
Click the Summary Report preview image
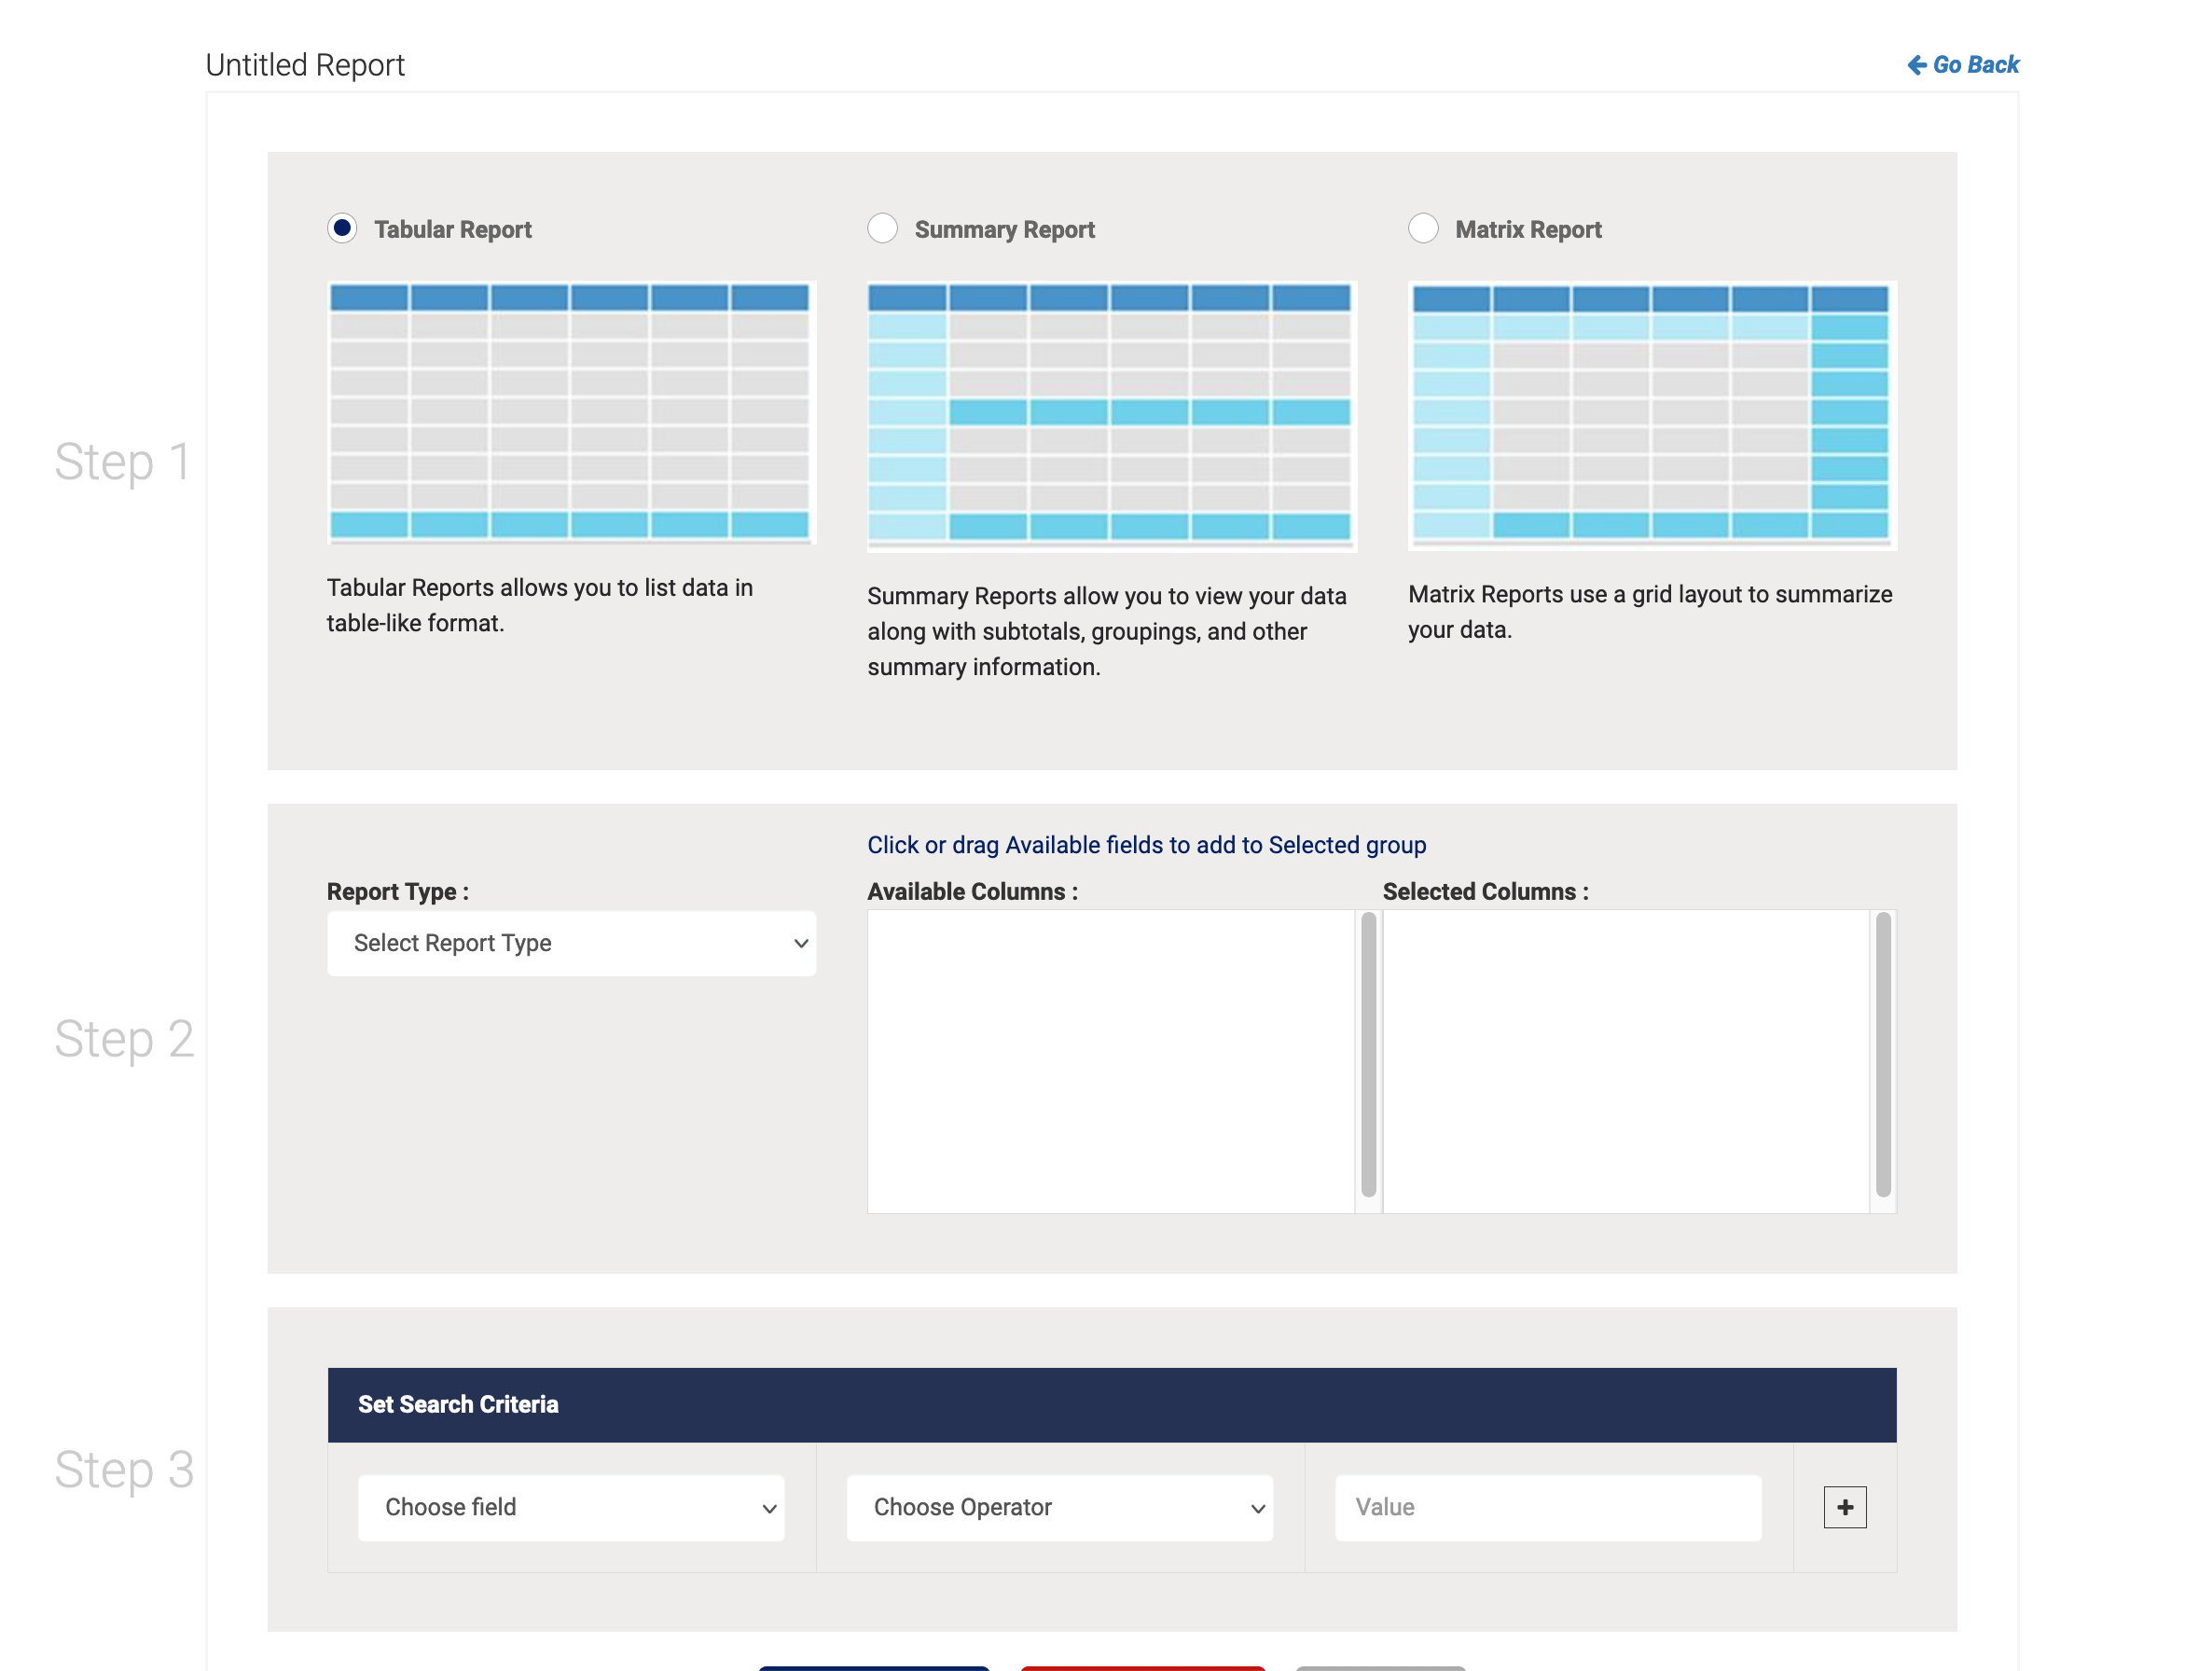(1111, 414)
